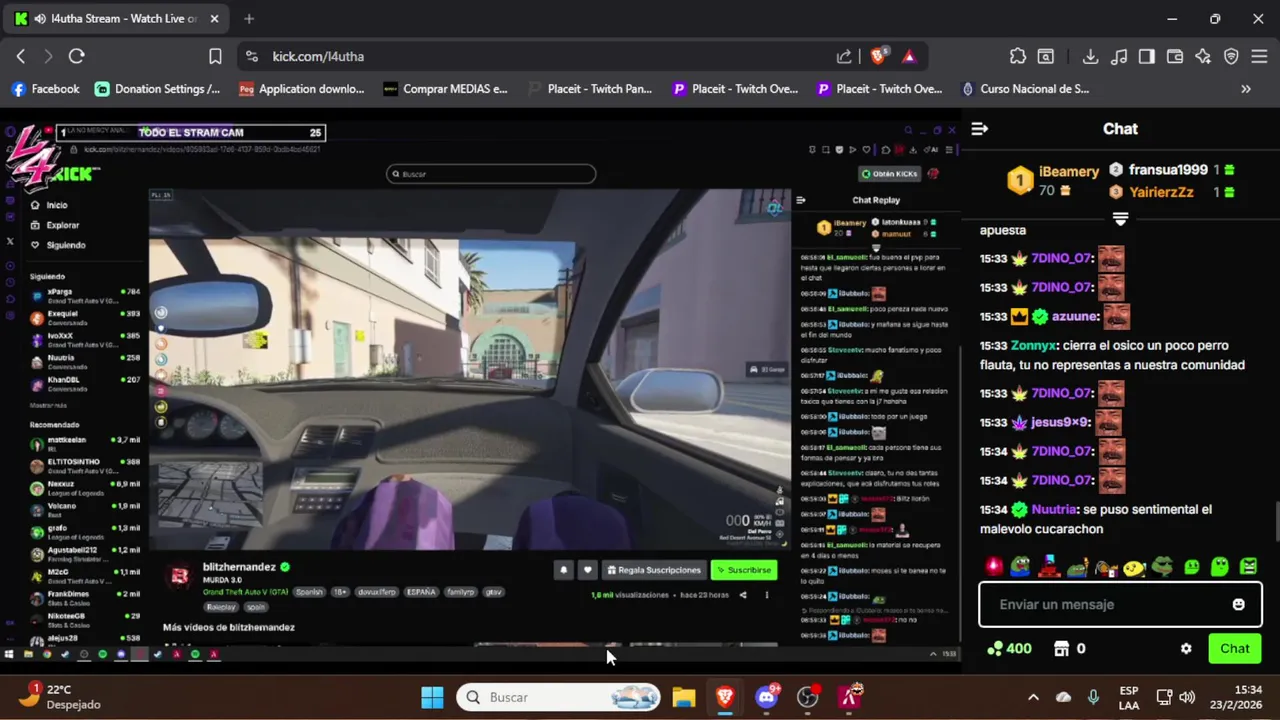
Task: Open Comprar MEDIAS bookmark
Action: 446,89
